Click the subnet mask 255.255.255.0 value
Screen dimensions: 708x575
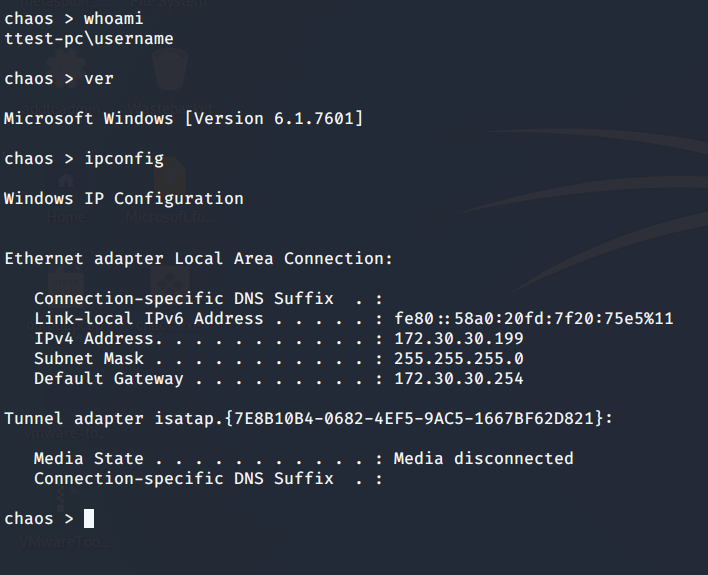click(458, 359)
